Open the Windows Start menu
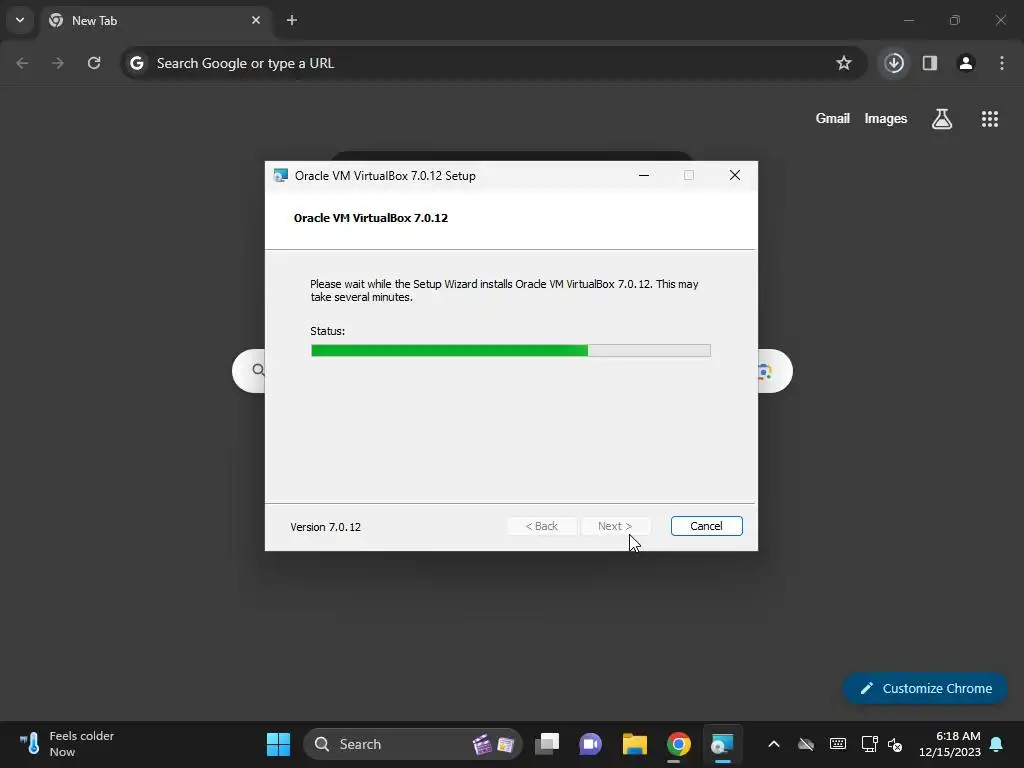1024x768 pixels. [278, 744]
